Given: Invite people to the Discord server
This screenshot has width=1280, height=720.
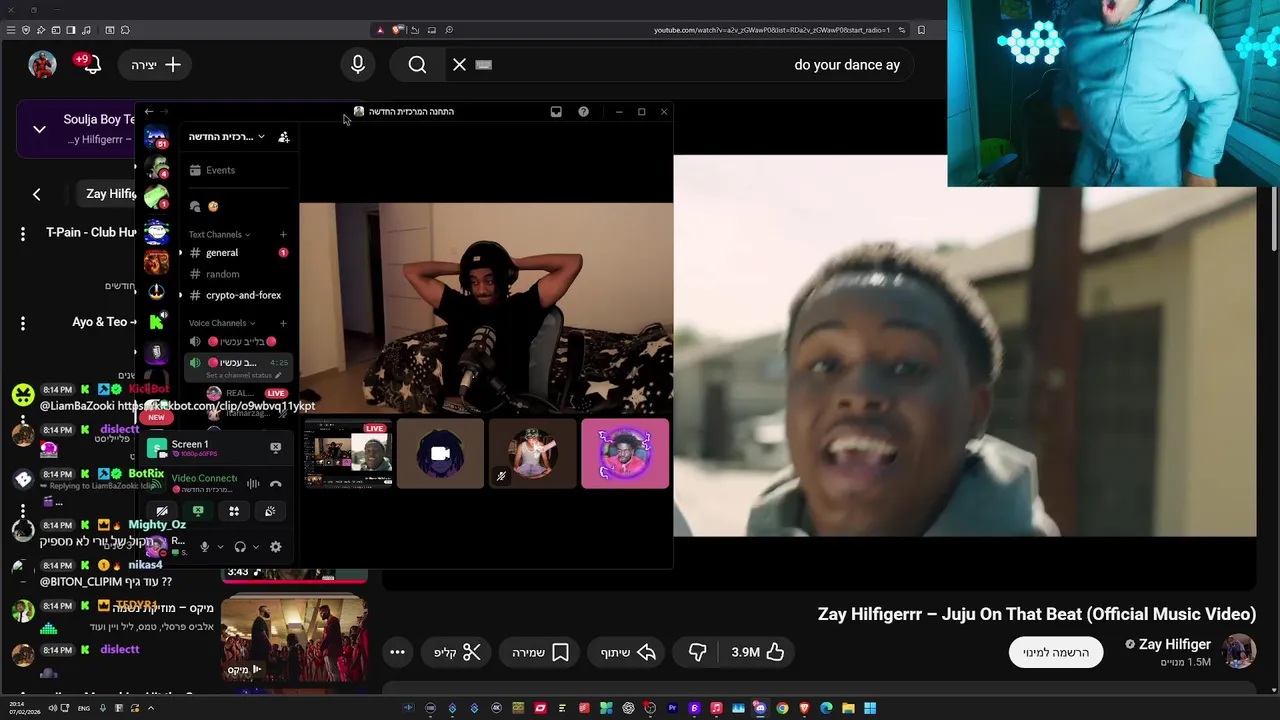Looking at the screenshot, I should click(x=284, y=137).
